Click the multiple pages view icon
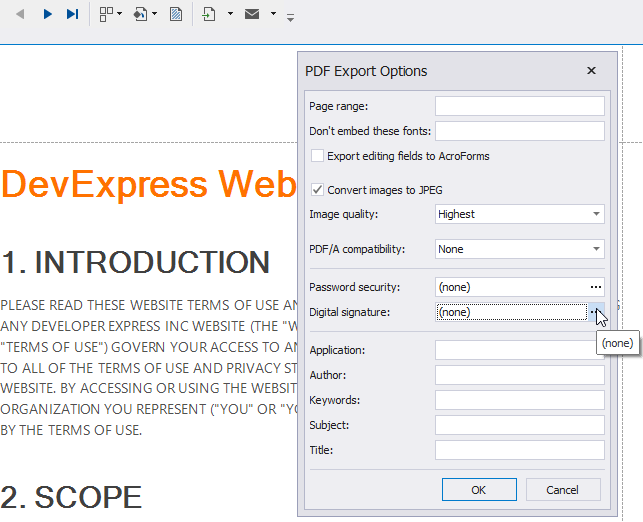The width and height of the screenshot is (643, 522). (107, 14)
